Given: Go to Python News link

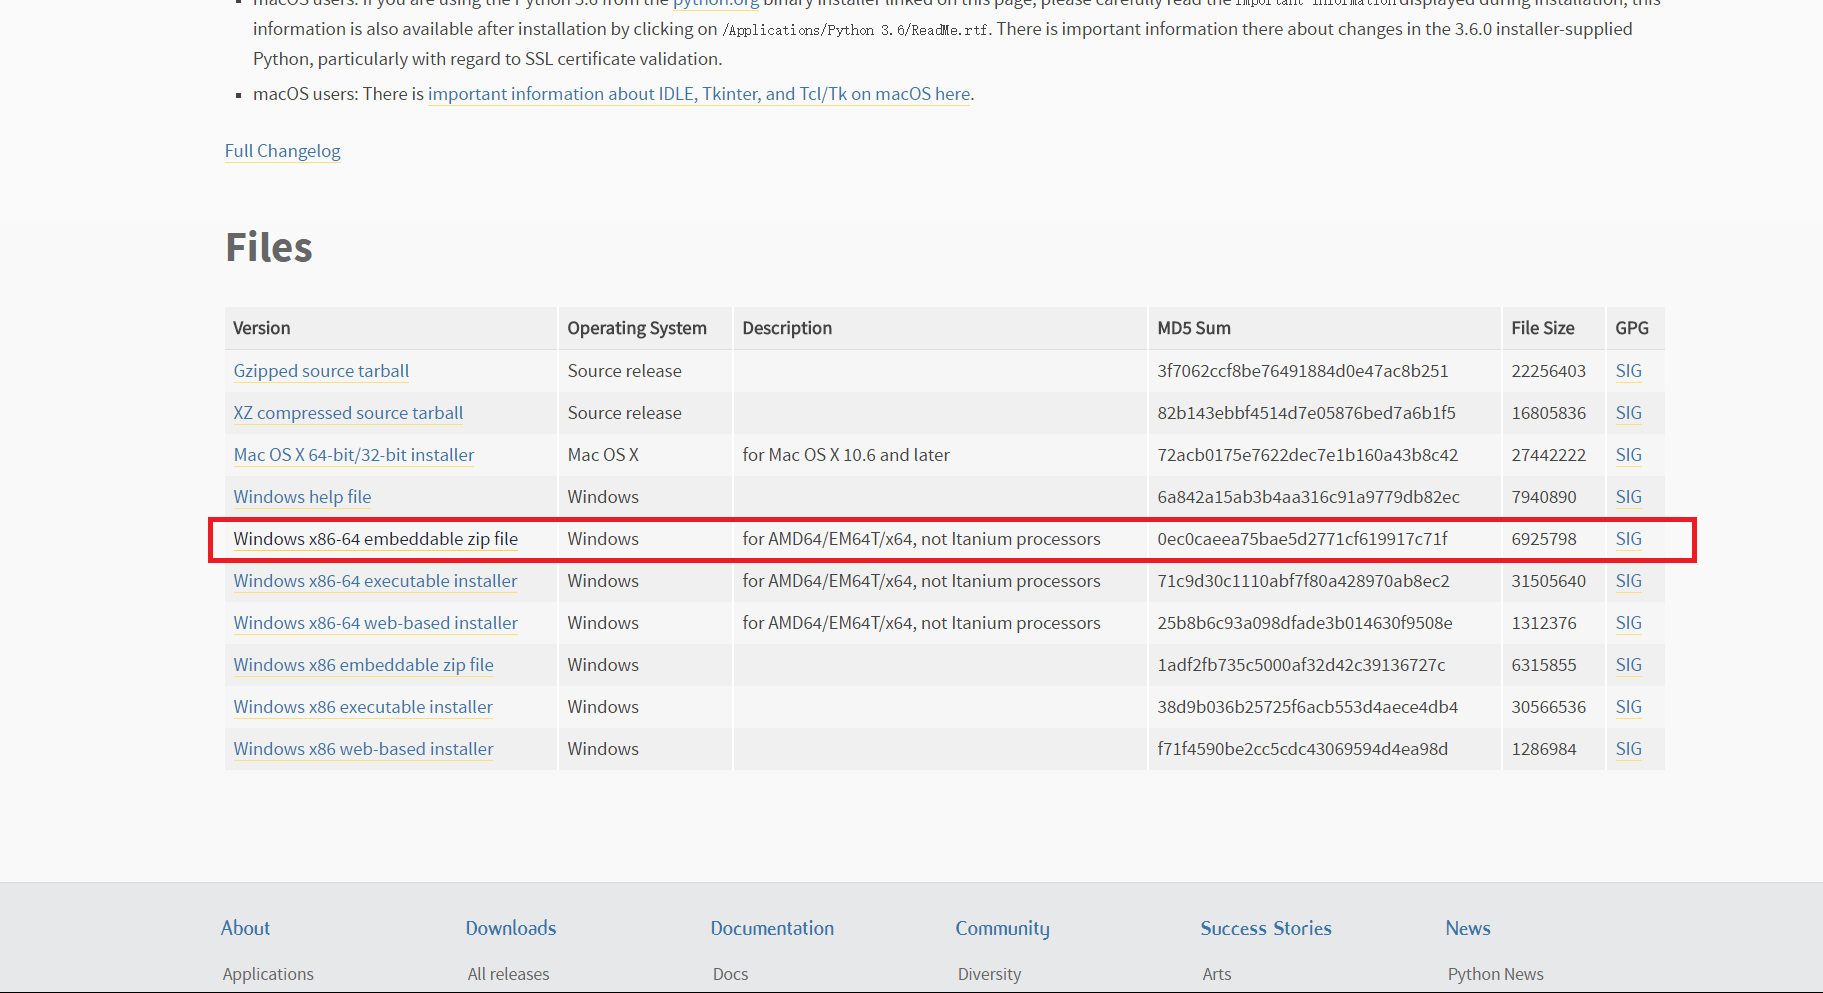Looking at the screenshot, I should click(1495, 974).
